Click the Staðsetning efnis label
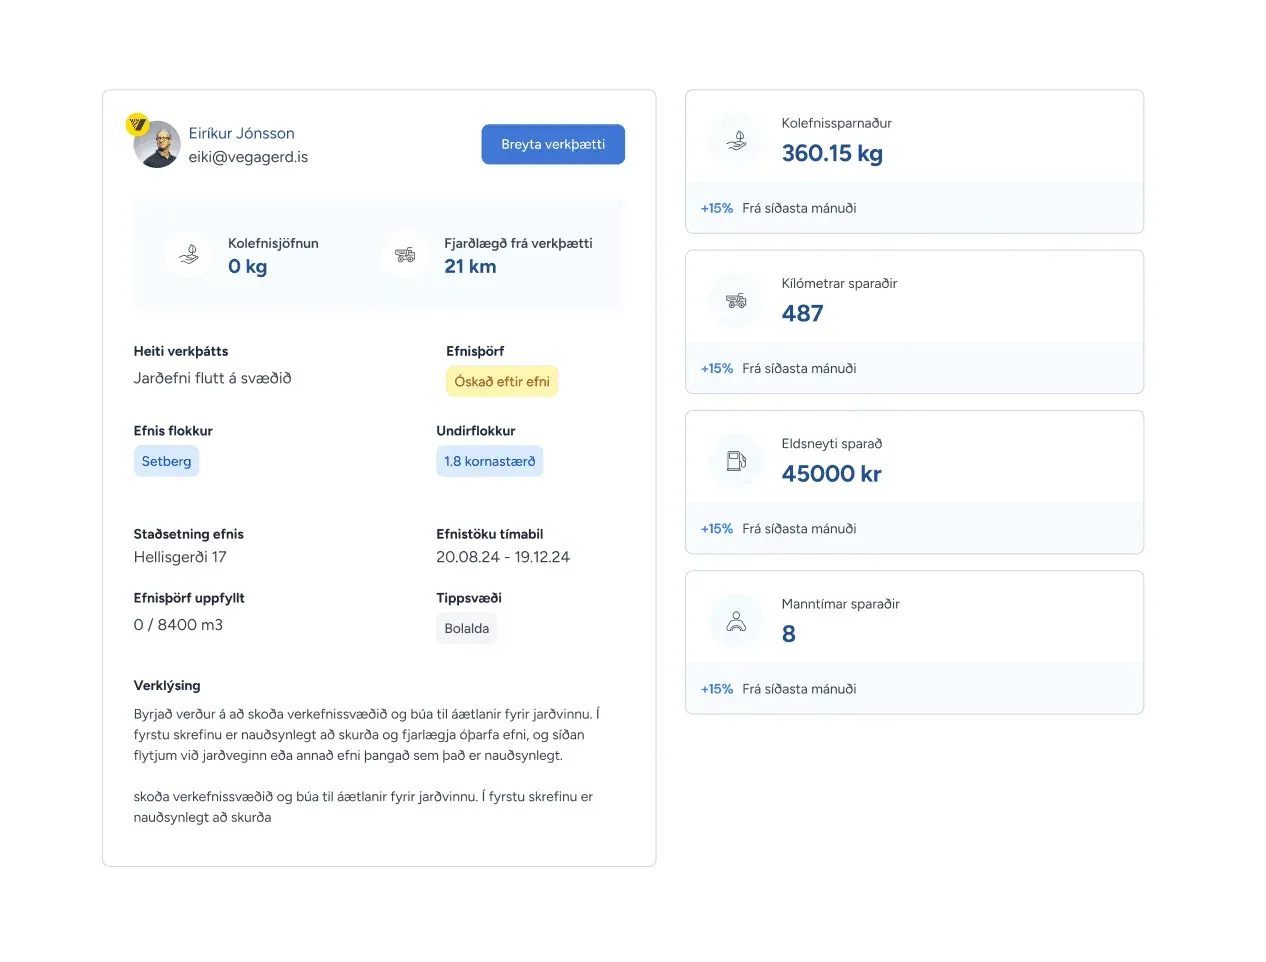 (189, 534)
